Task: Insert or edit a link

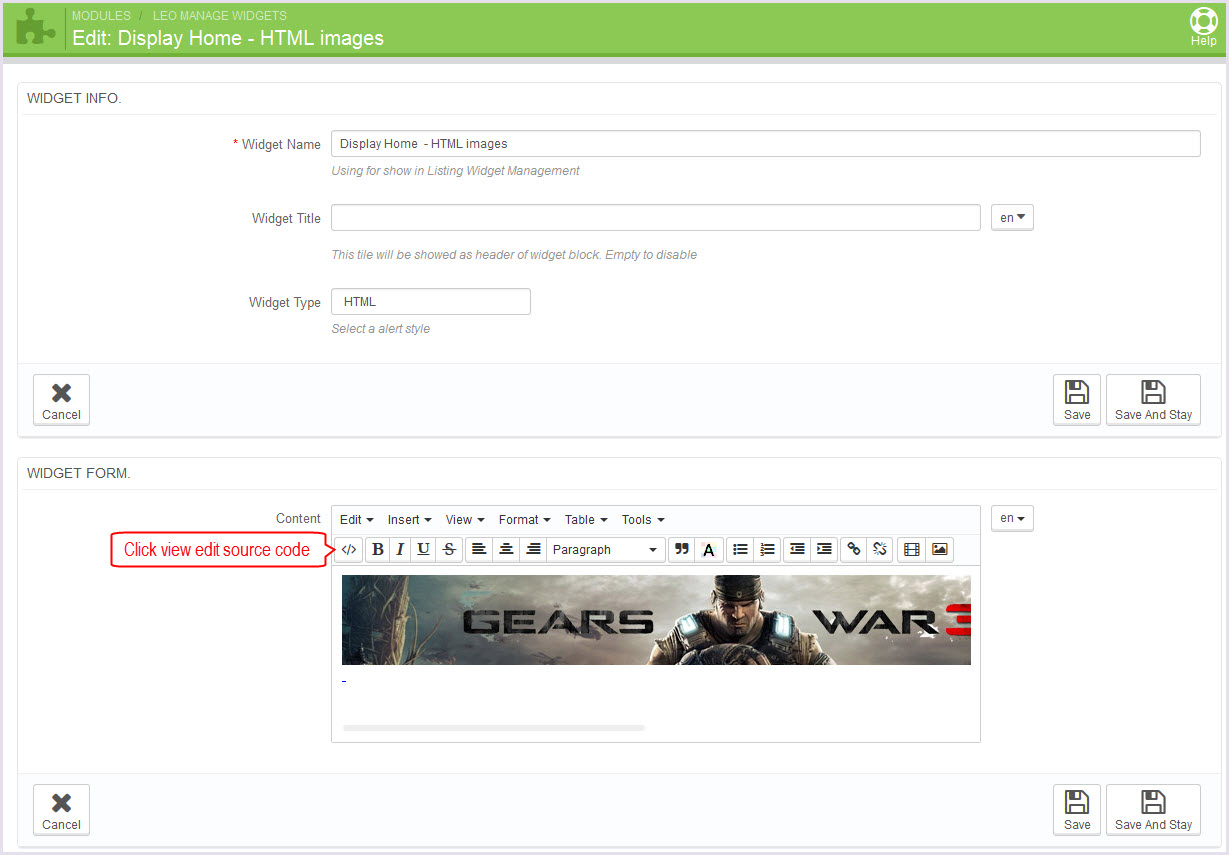Action: coord(854,549)
